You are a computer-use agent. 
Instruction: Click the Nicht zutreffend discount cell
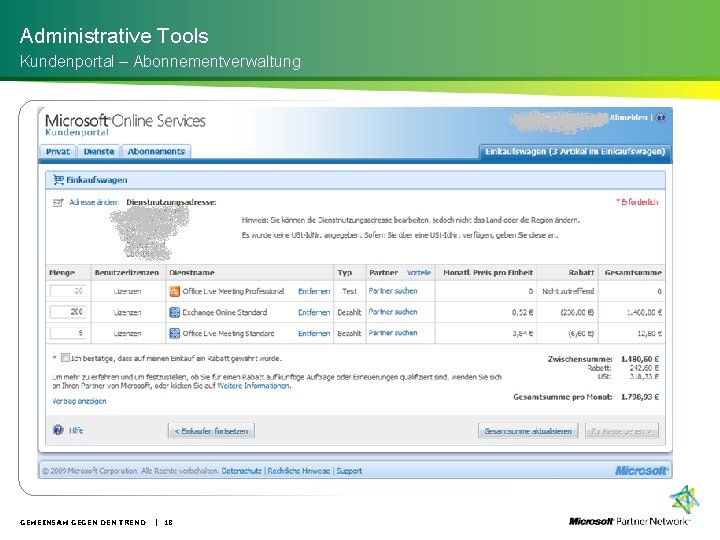pos(568,291)
